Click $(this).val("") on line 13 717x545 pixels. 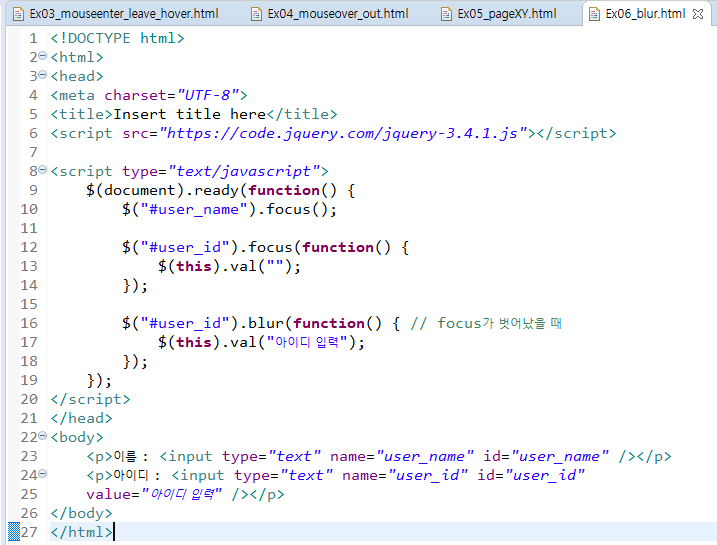point(229,267)
